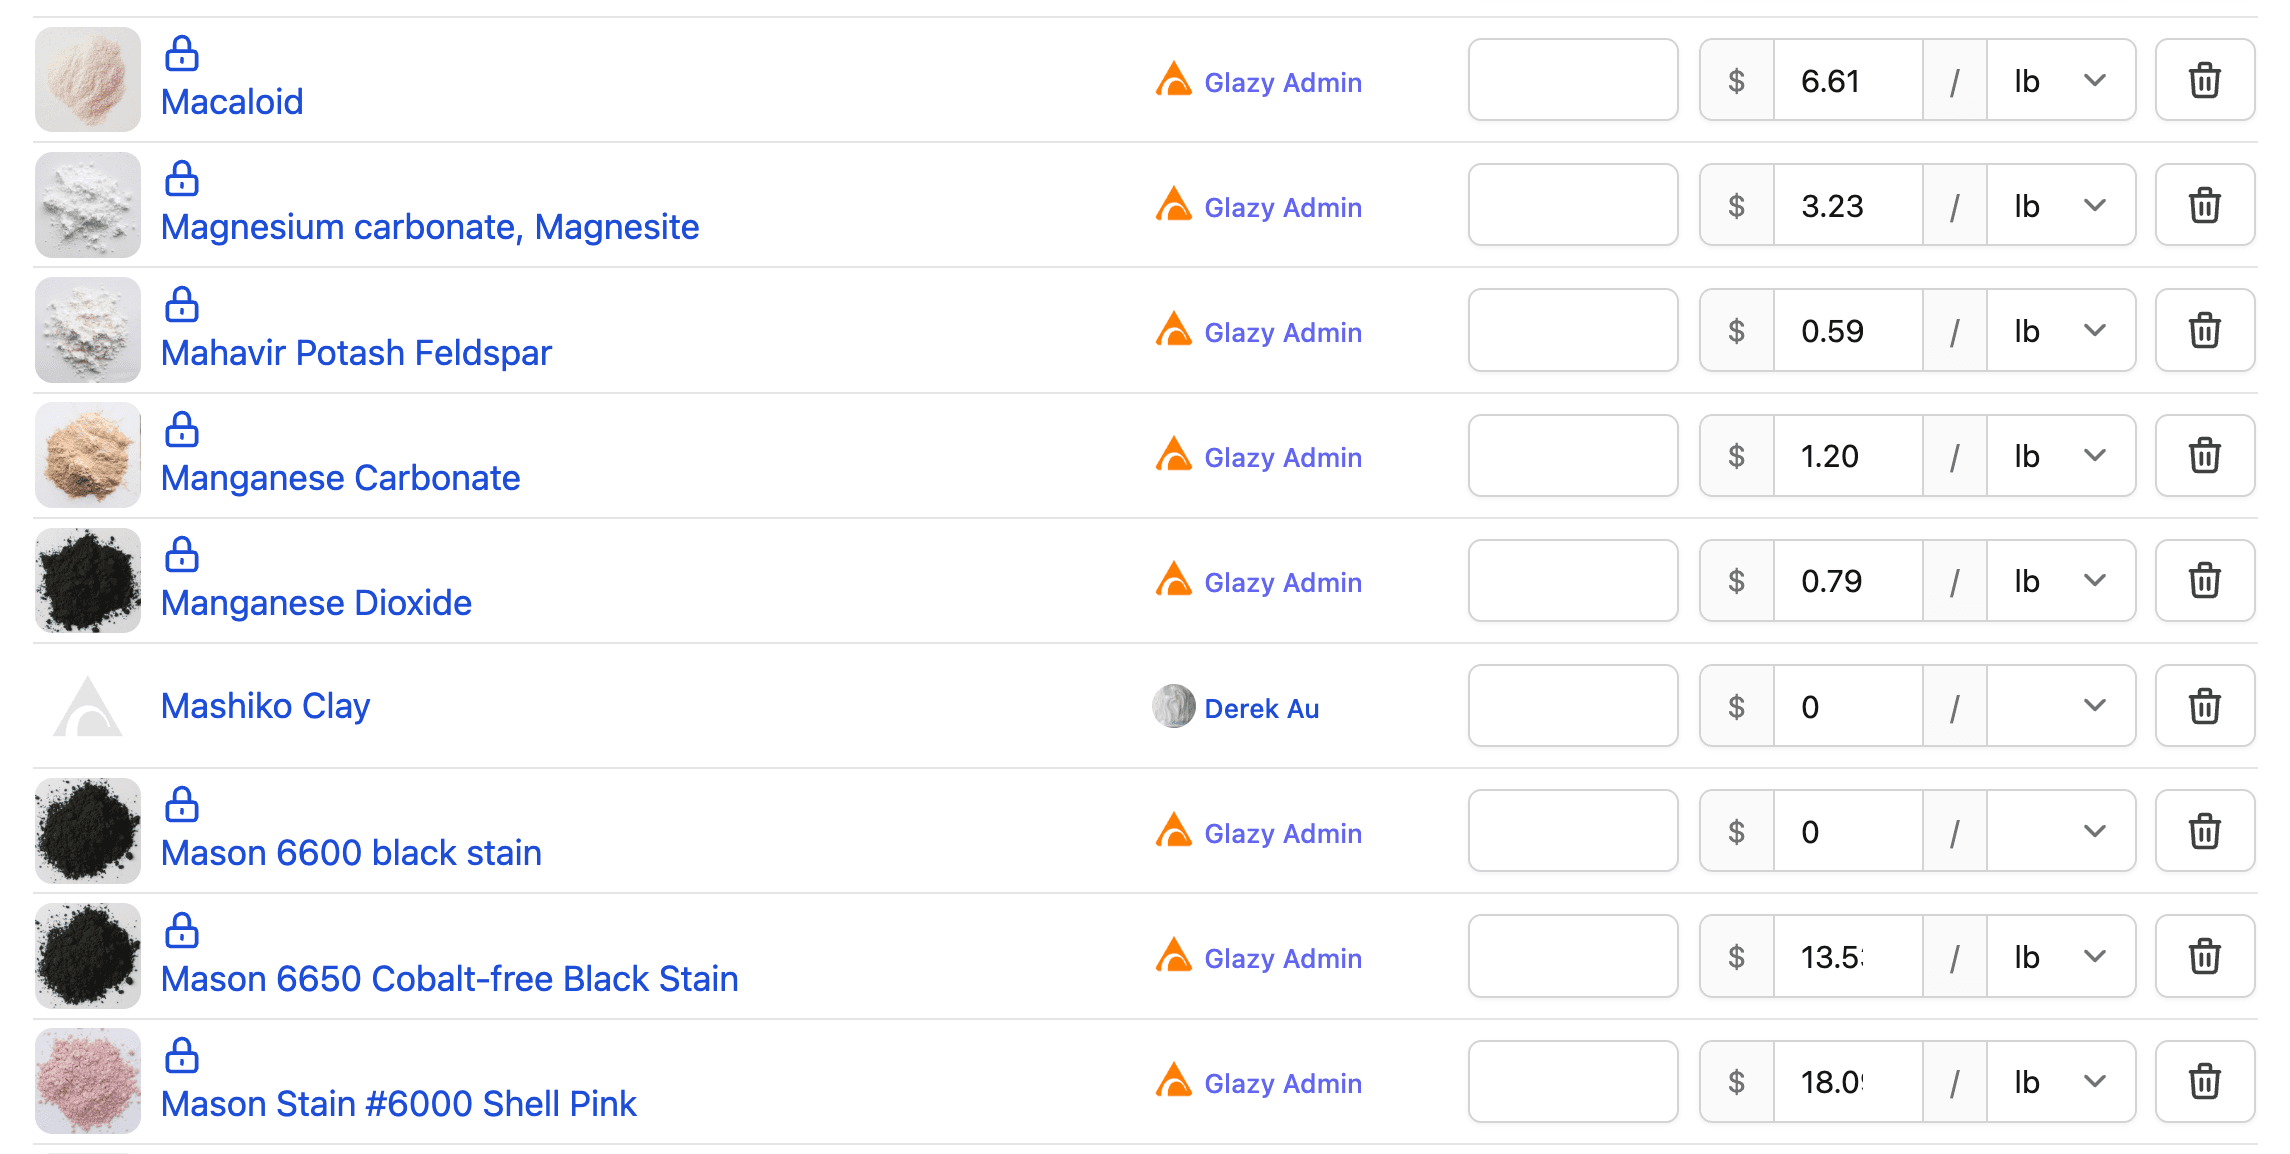The image size is (2290, 1154).
Task: Click the Mason Stain Shell Pink thumbnail
Action: 88,1081
